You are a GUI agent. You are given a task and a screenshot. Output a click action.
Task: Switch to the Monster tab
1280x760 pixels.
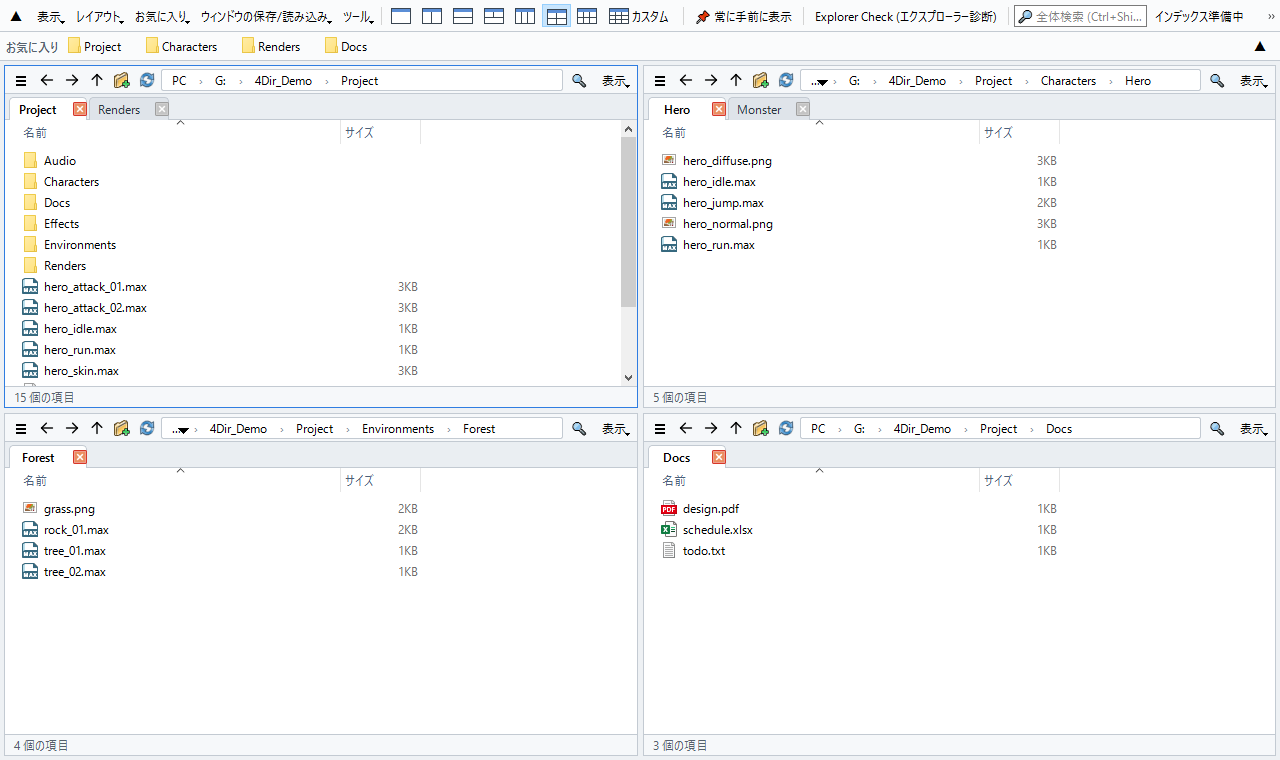pos(759,109)
